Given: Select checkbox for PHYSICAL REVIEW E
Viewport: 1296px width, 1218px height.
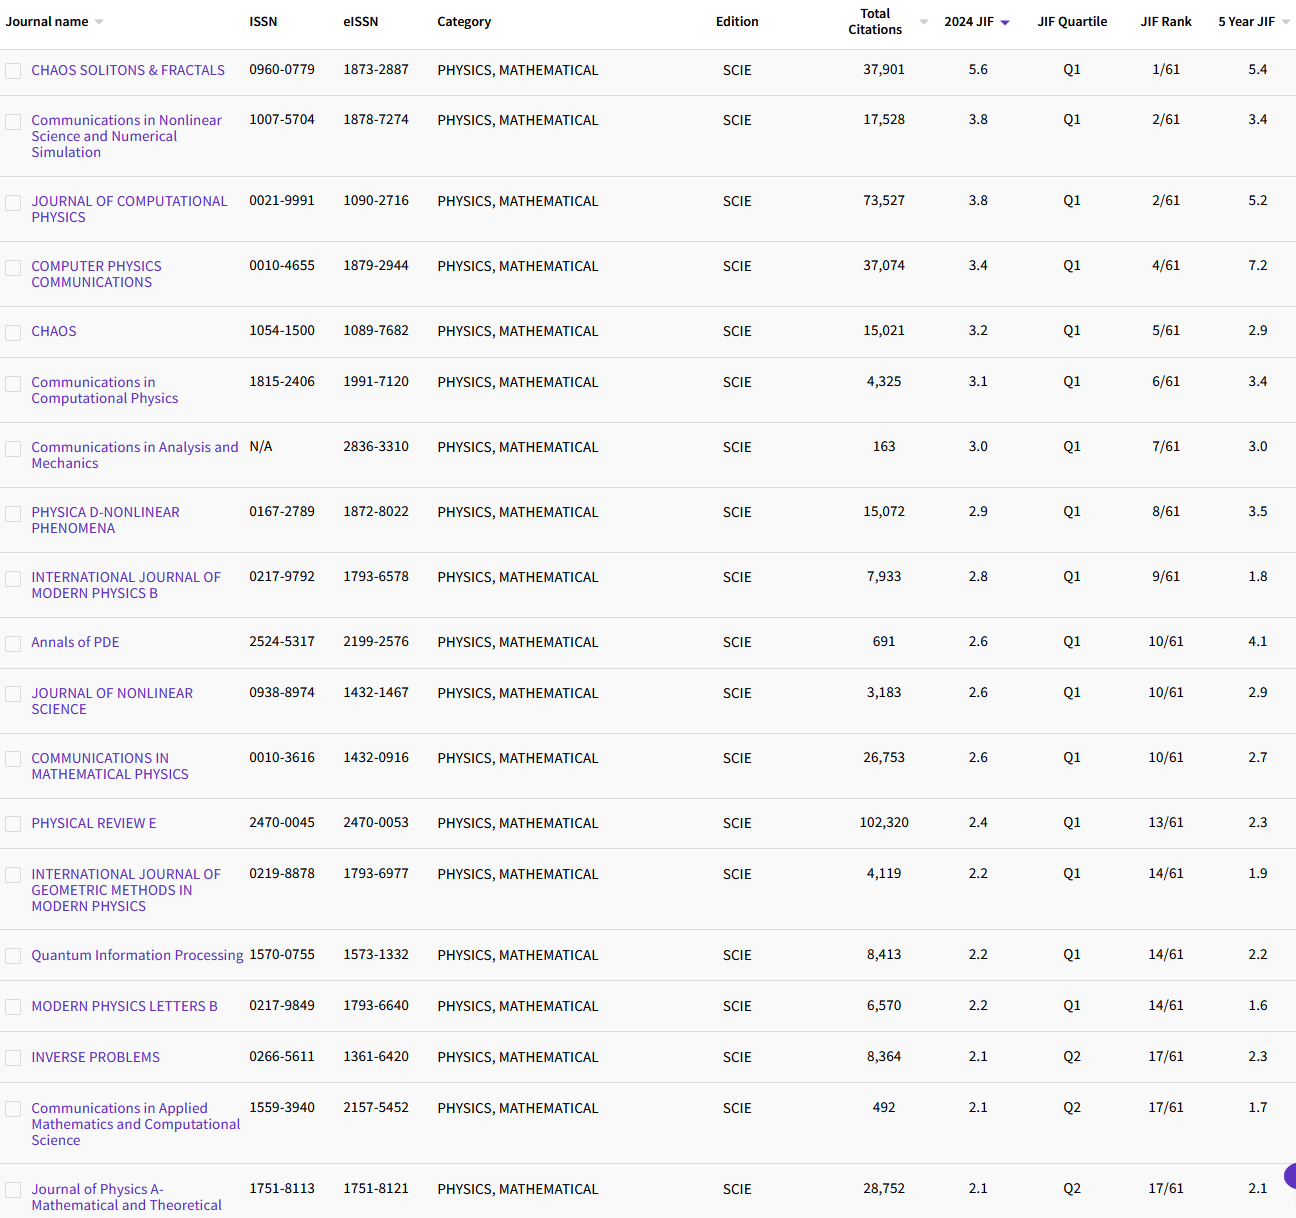Looking at the screenshot, I should tap(13, 824).
